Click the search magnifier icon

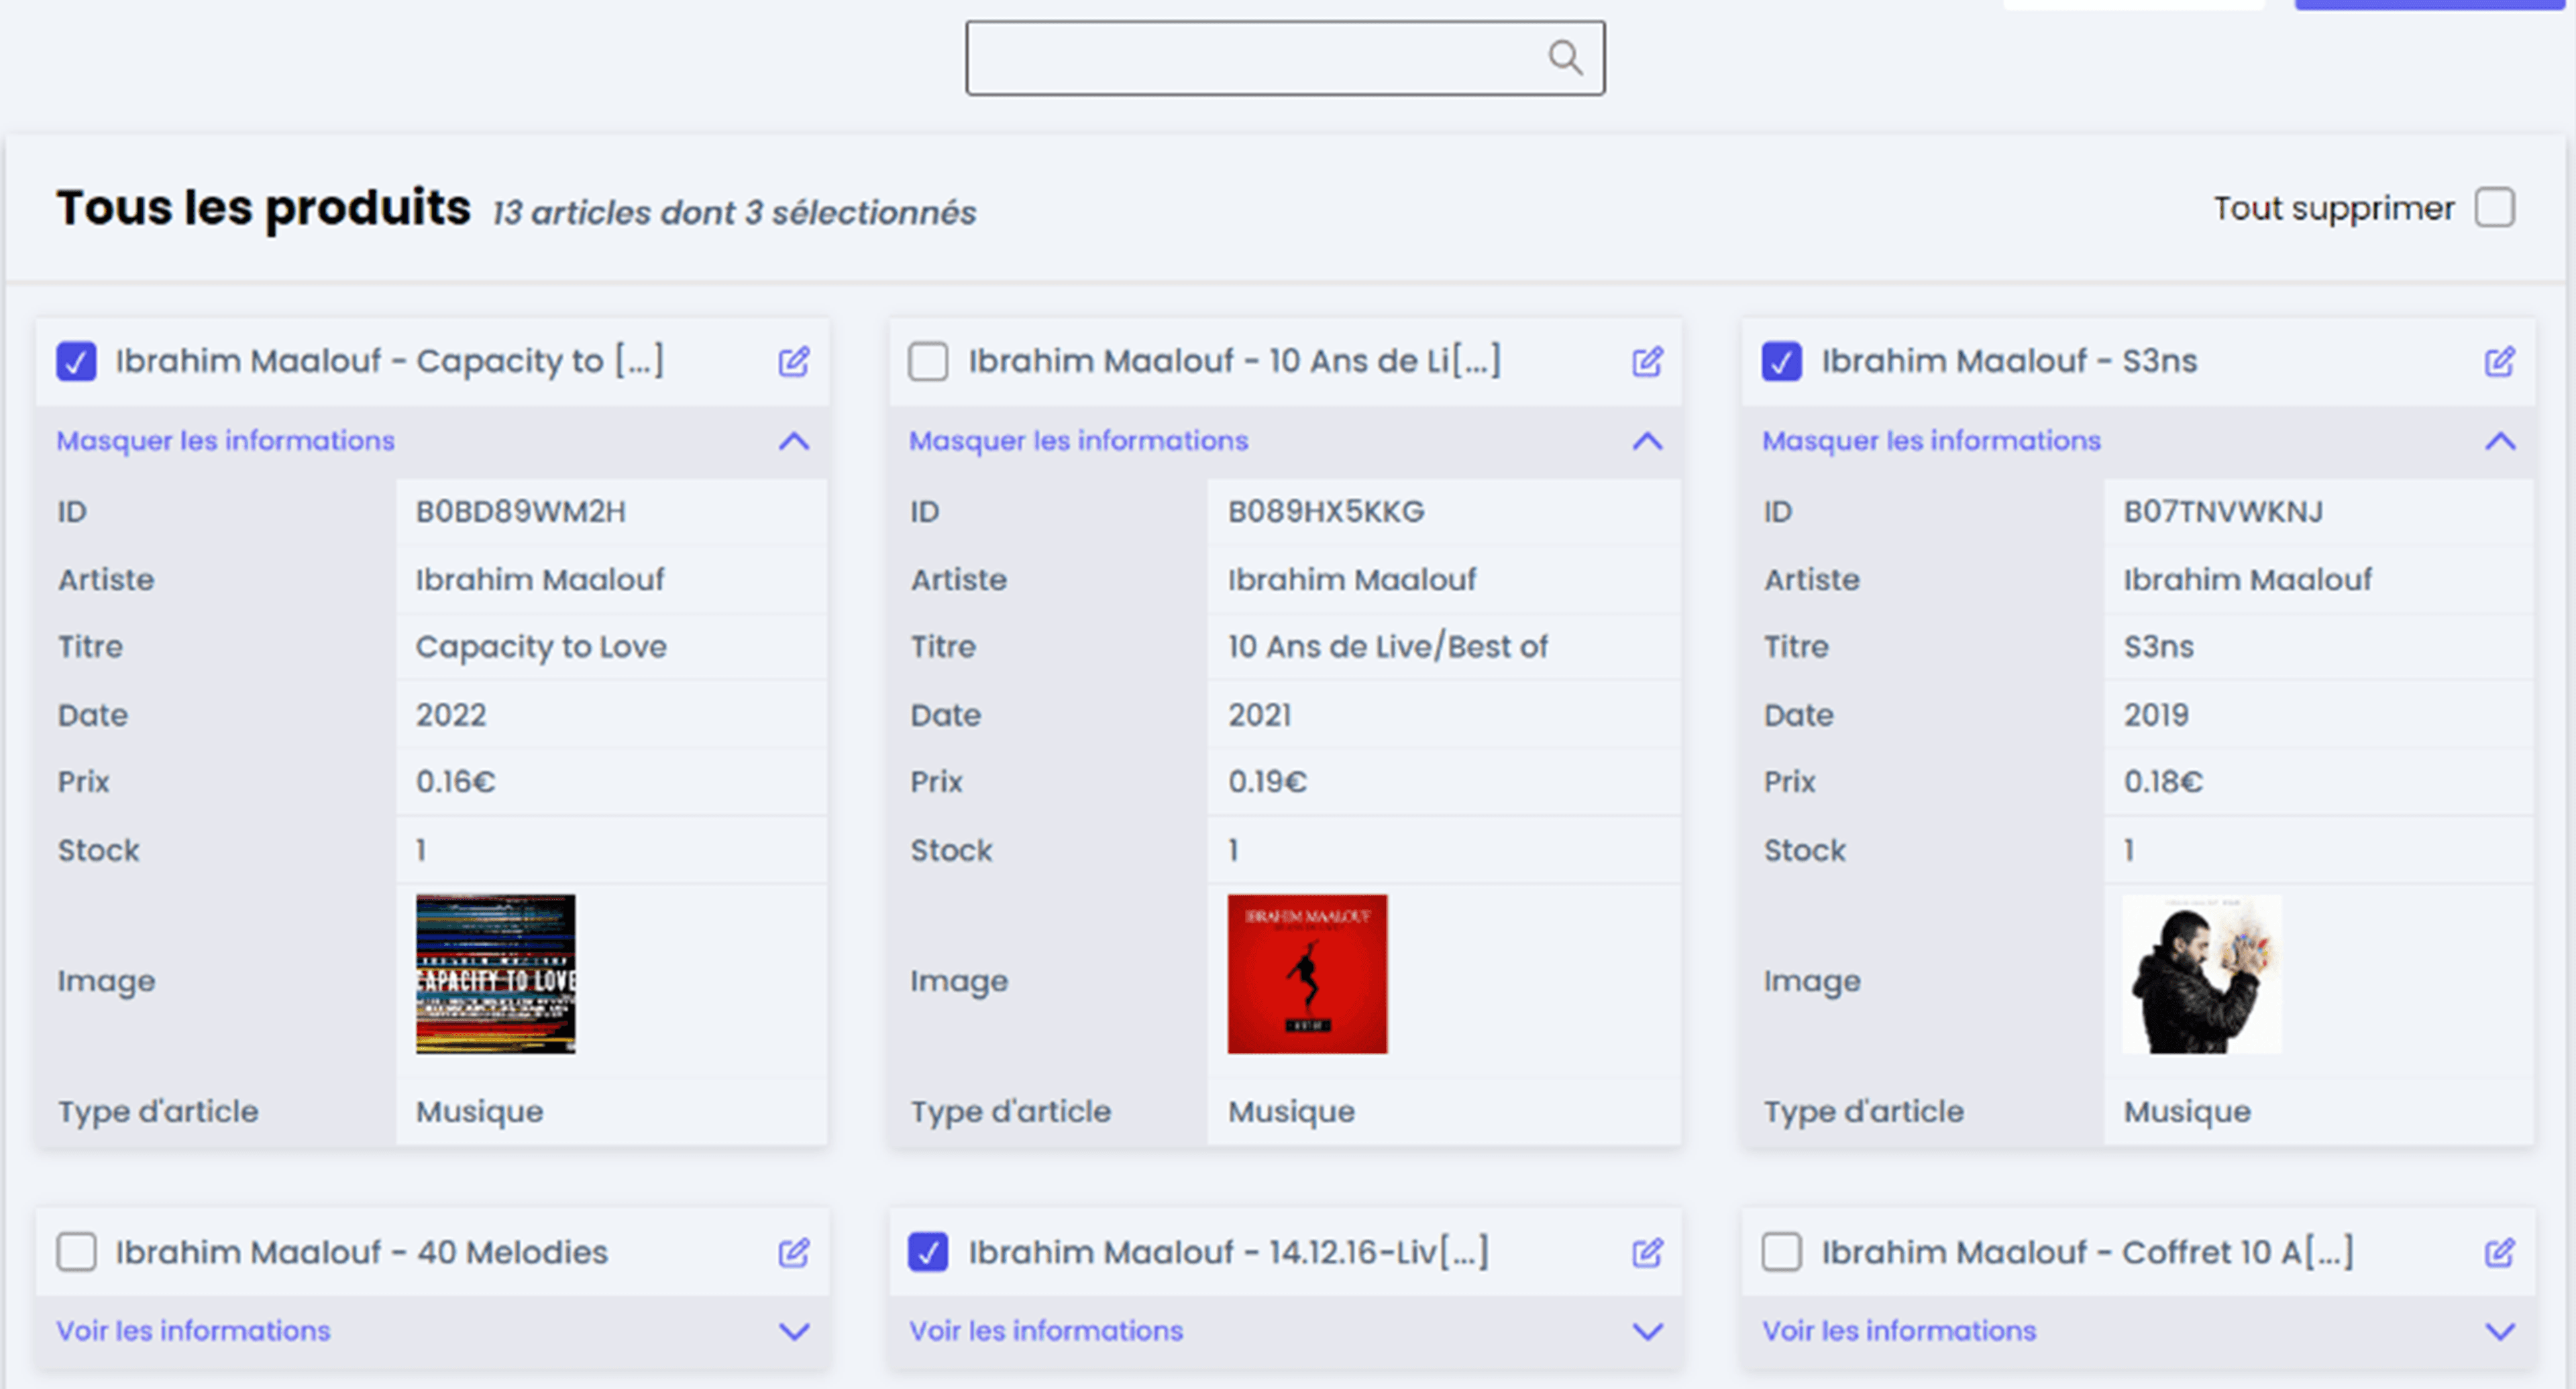[x=1565, y=58]
